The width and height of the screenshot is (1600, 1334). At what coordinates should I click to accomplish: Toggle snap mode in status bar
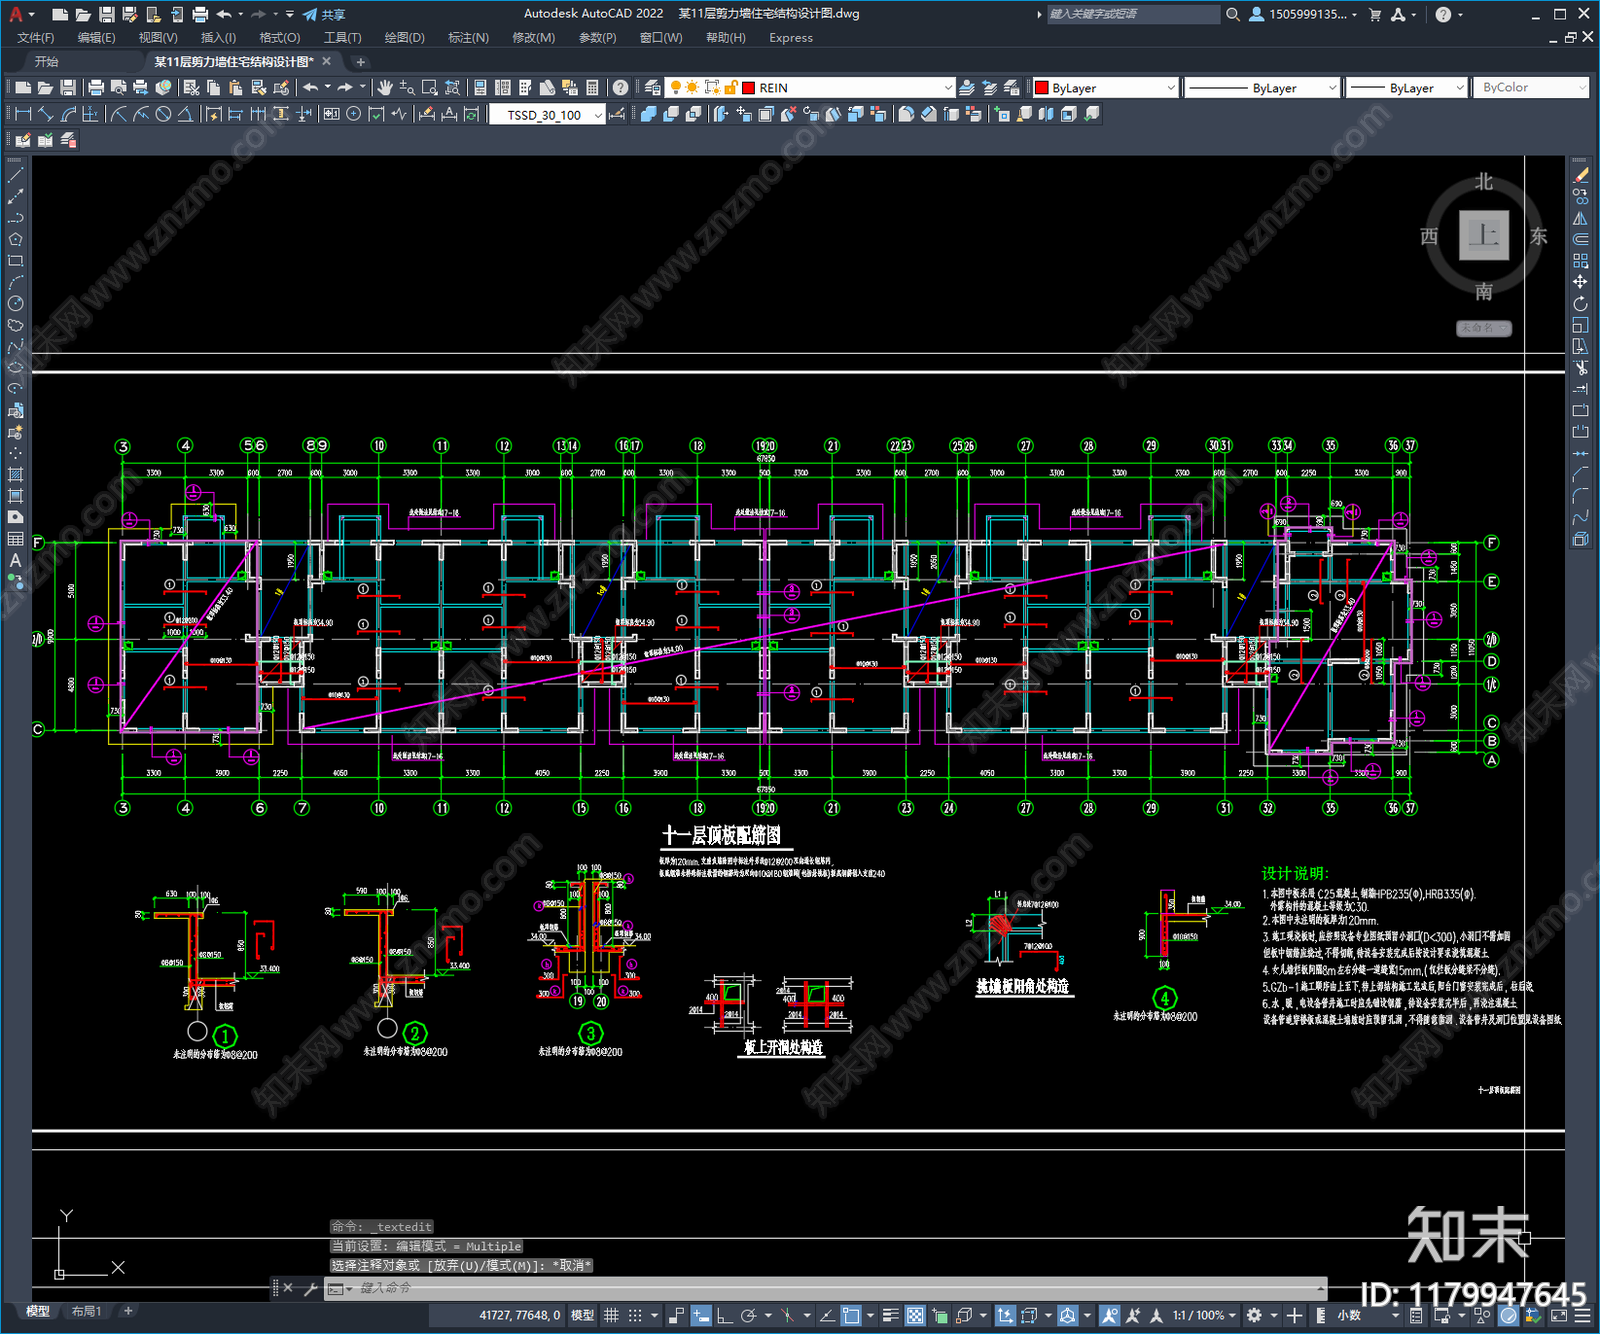coord(635,1315)
